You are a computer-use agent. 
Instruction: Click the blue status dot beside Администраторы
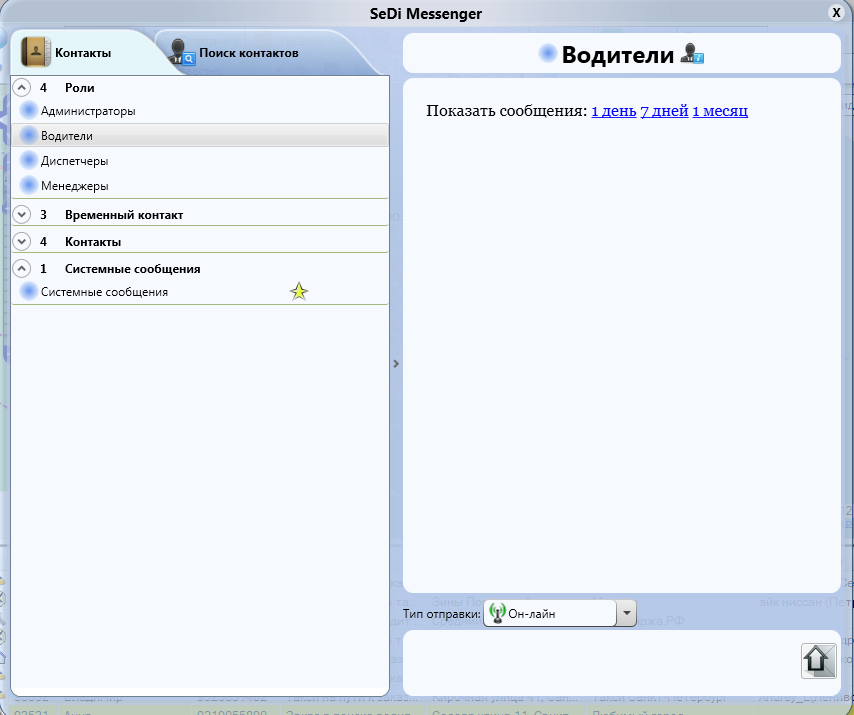(28, 111)
